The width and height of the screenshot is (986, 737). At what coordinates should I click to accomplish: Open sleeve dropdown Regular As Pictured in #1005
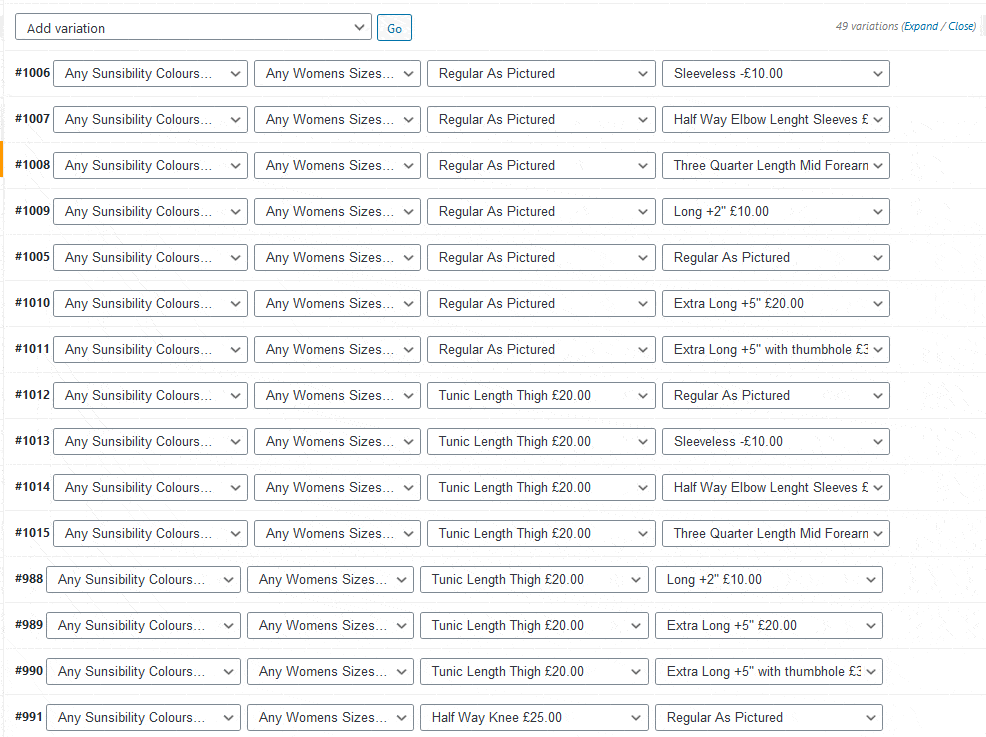click(775, 257)
